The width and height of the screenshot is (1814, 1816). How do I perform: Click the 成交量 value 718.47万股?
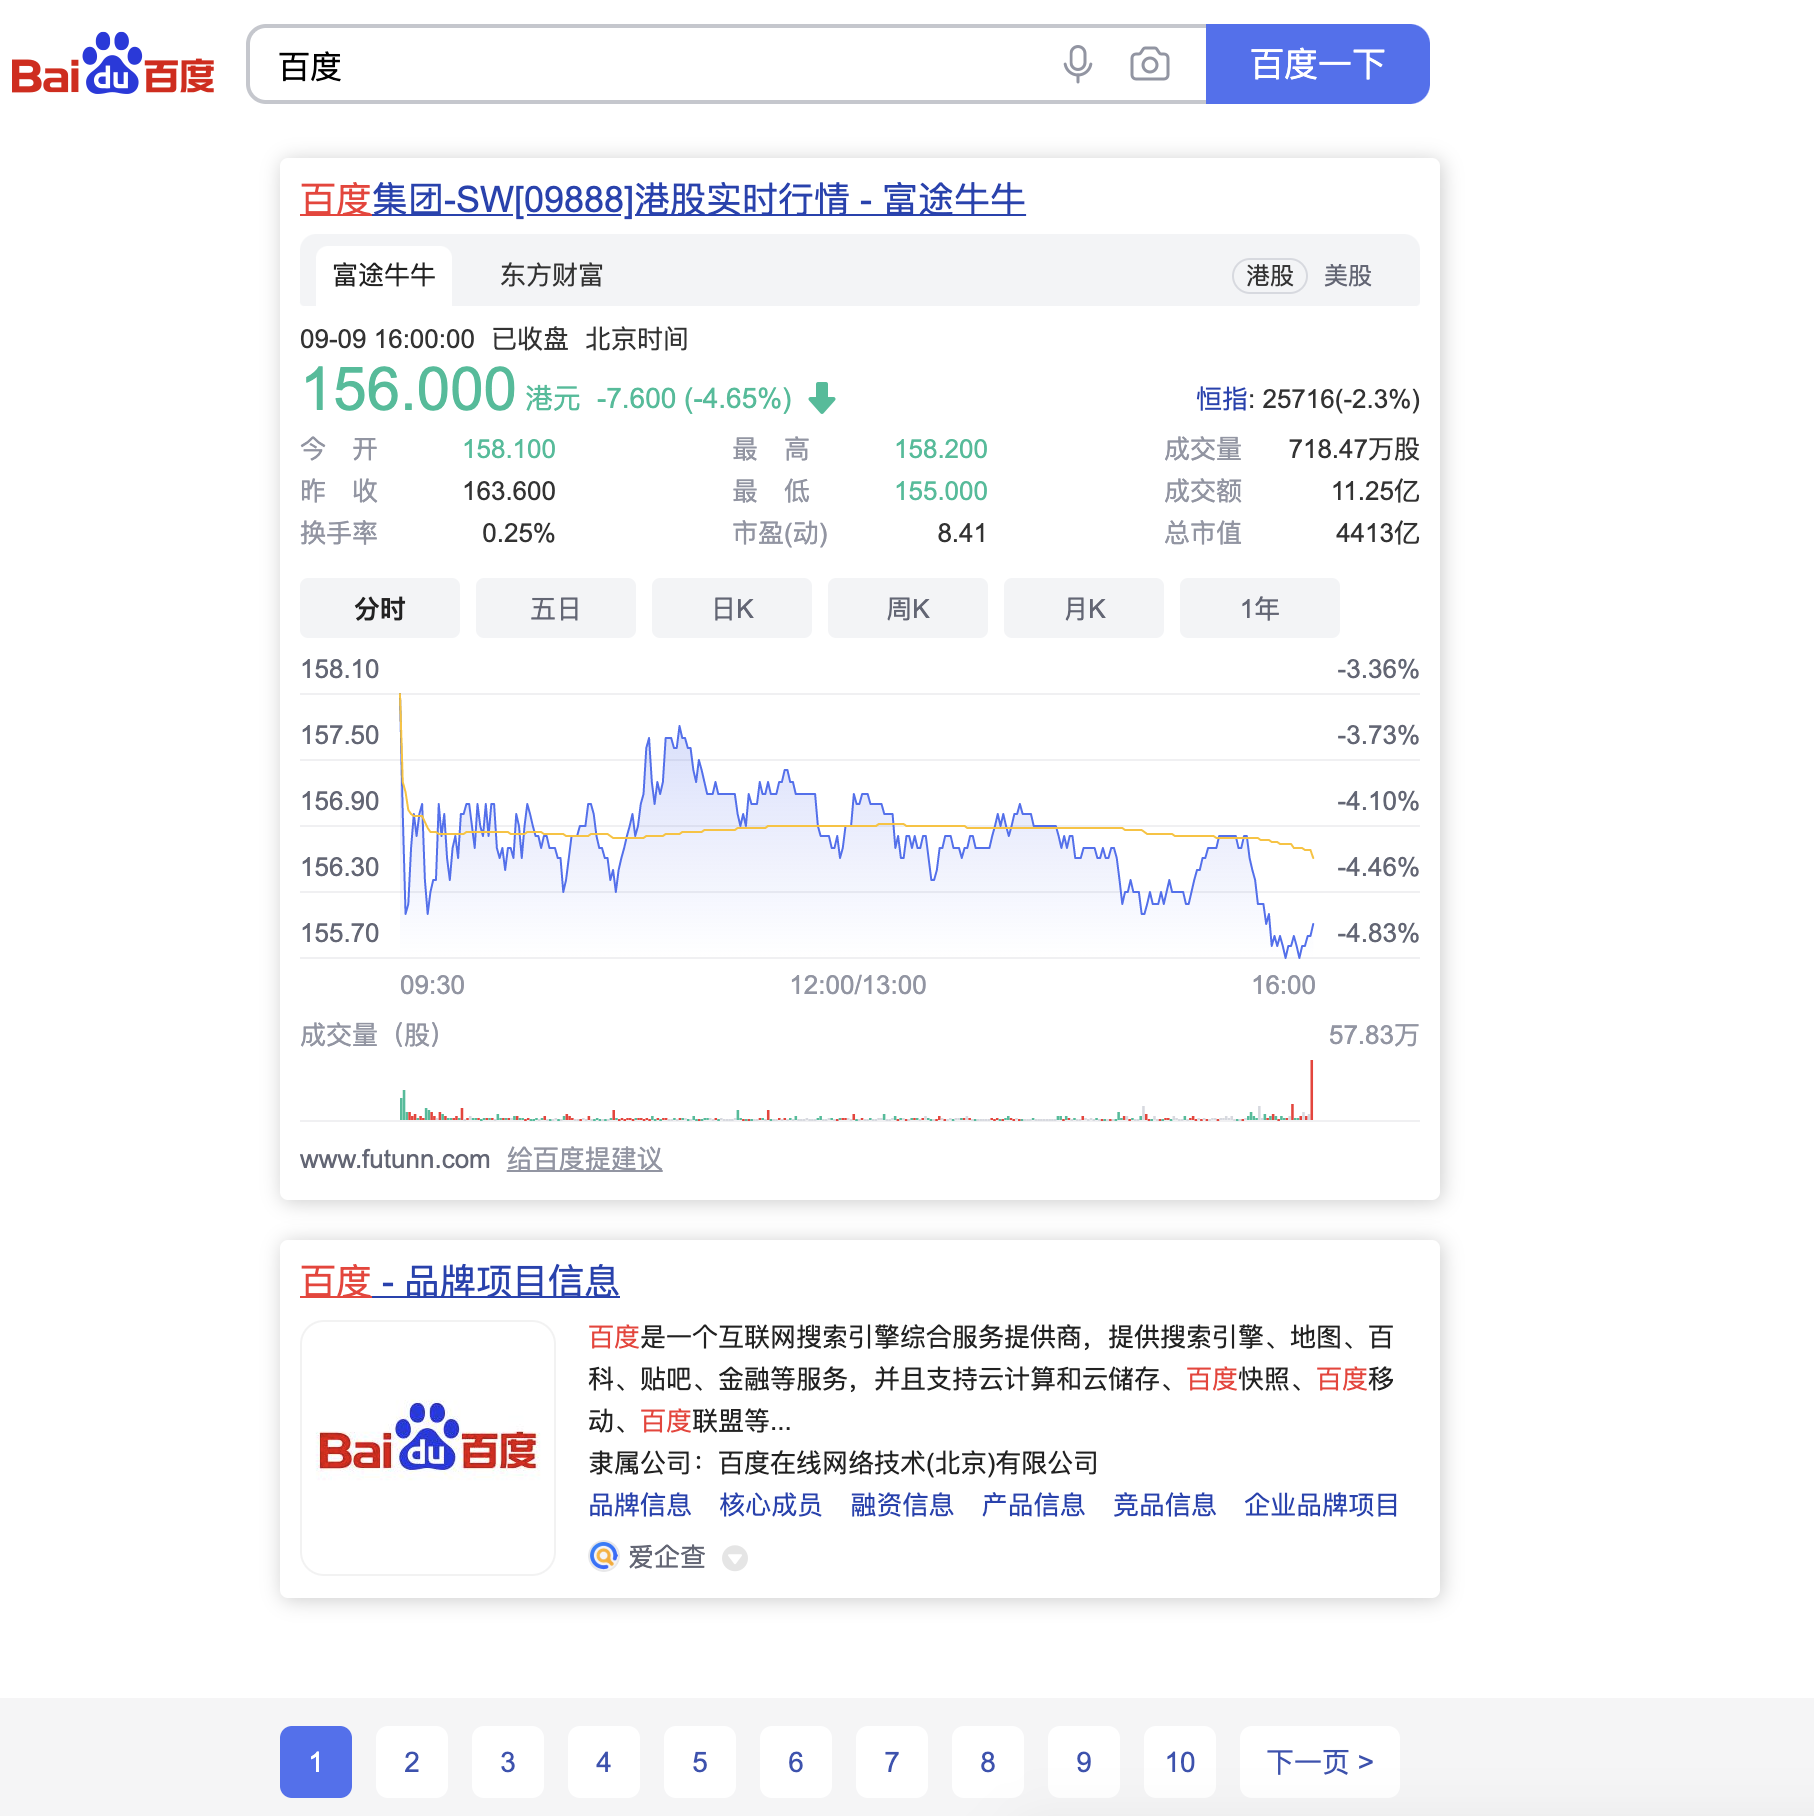(1354, 449)
